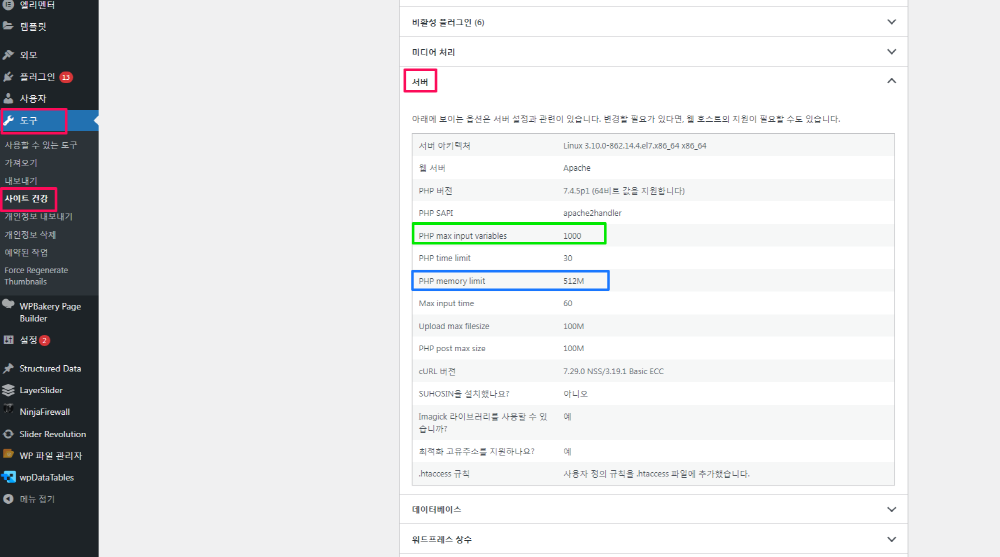The image size is (1000, 557).
Task: Go to 가져오기 submenu link
Action: (21, 163)
